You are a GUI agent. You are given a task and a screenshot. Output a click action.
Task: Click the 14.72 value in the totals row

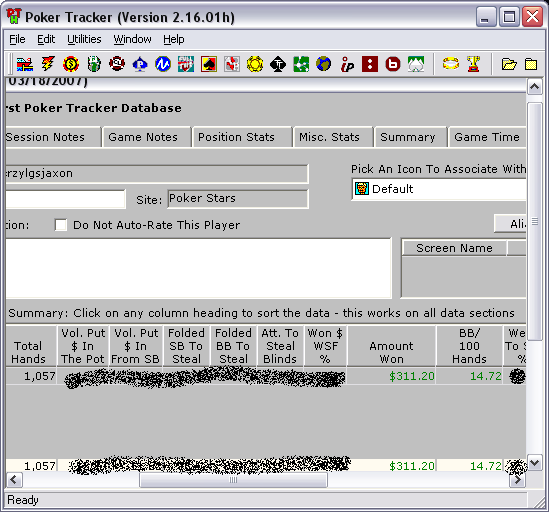point(485,466)
